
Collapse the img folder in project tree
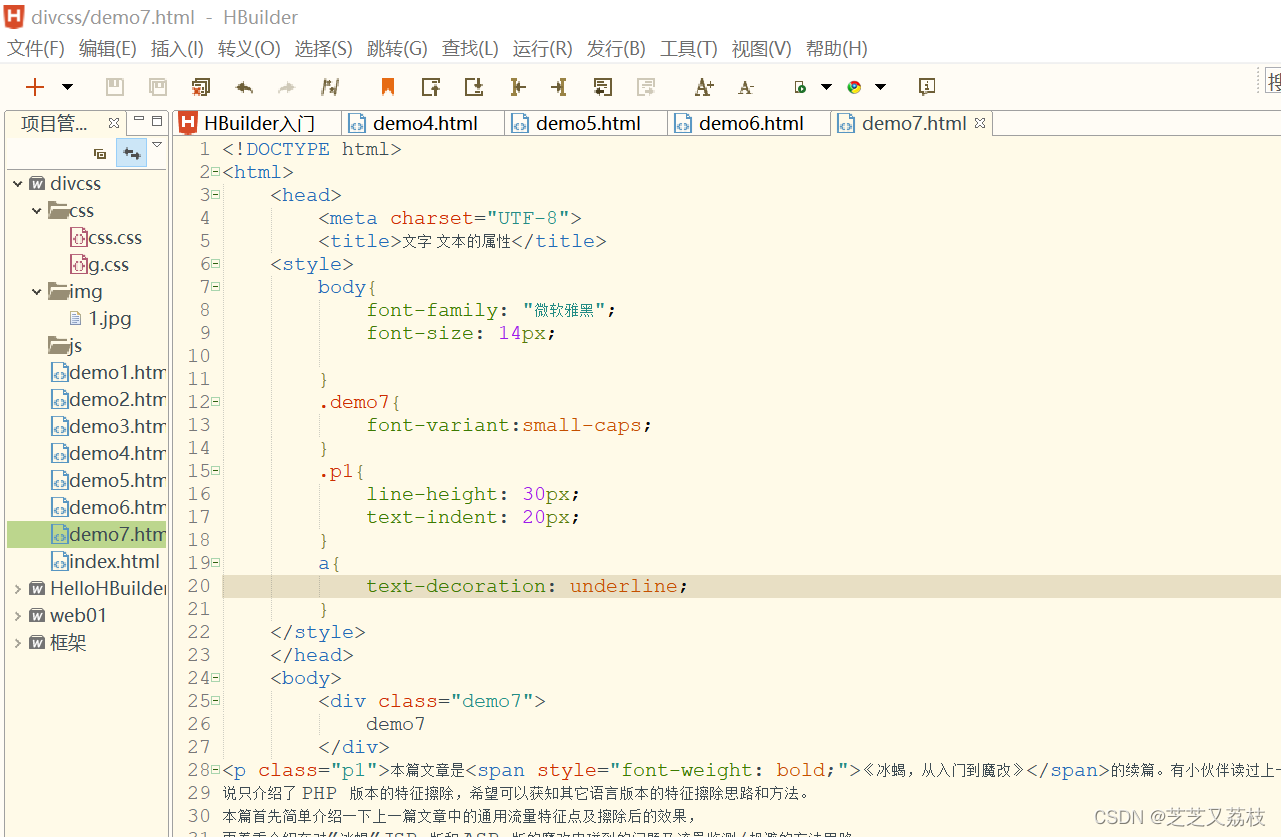37,292
